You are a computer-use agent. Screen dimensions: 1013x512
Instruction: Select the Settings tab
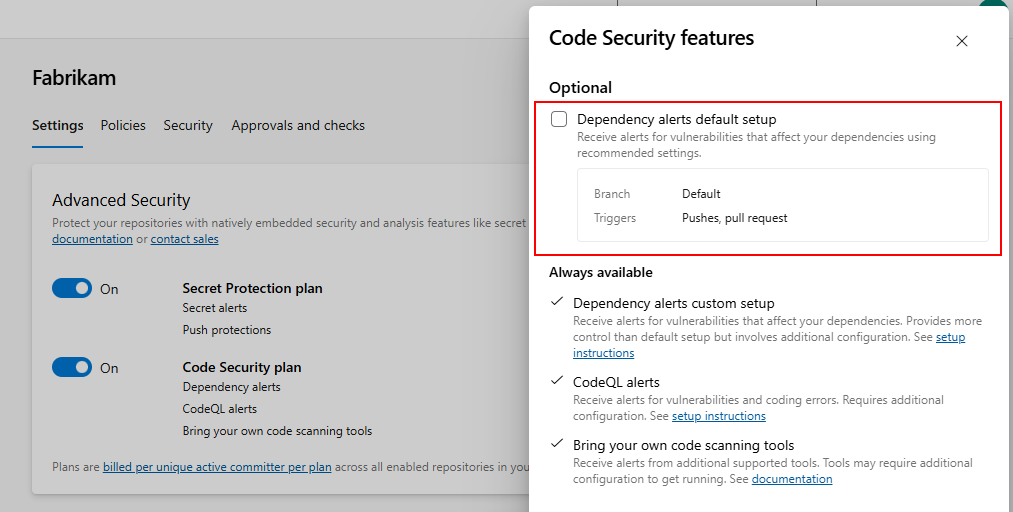point(57,125)
